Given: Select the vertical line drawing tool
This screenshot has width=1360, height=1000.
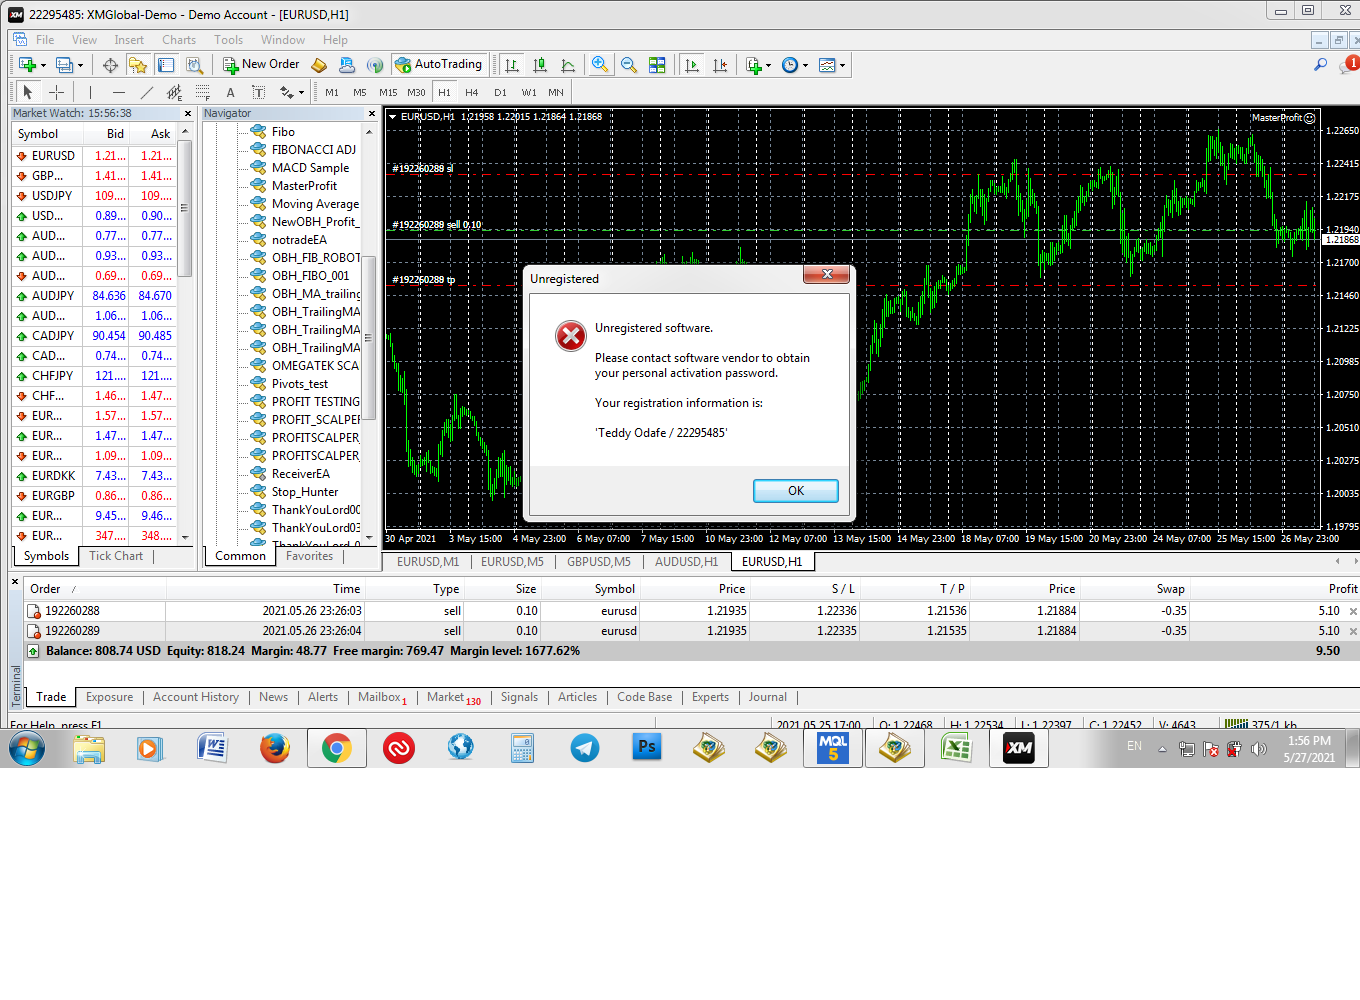Looking at the screenshot, I should pos(91,92).
